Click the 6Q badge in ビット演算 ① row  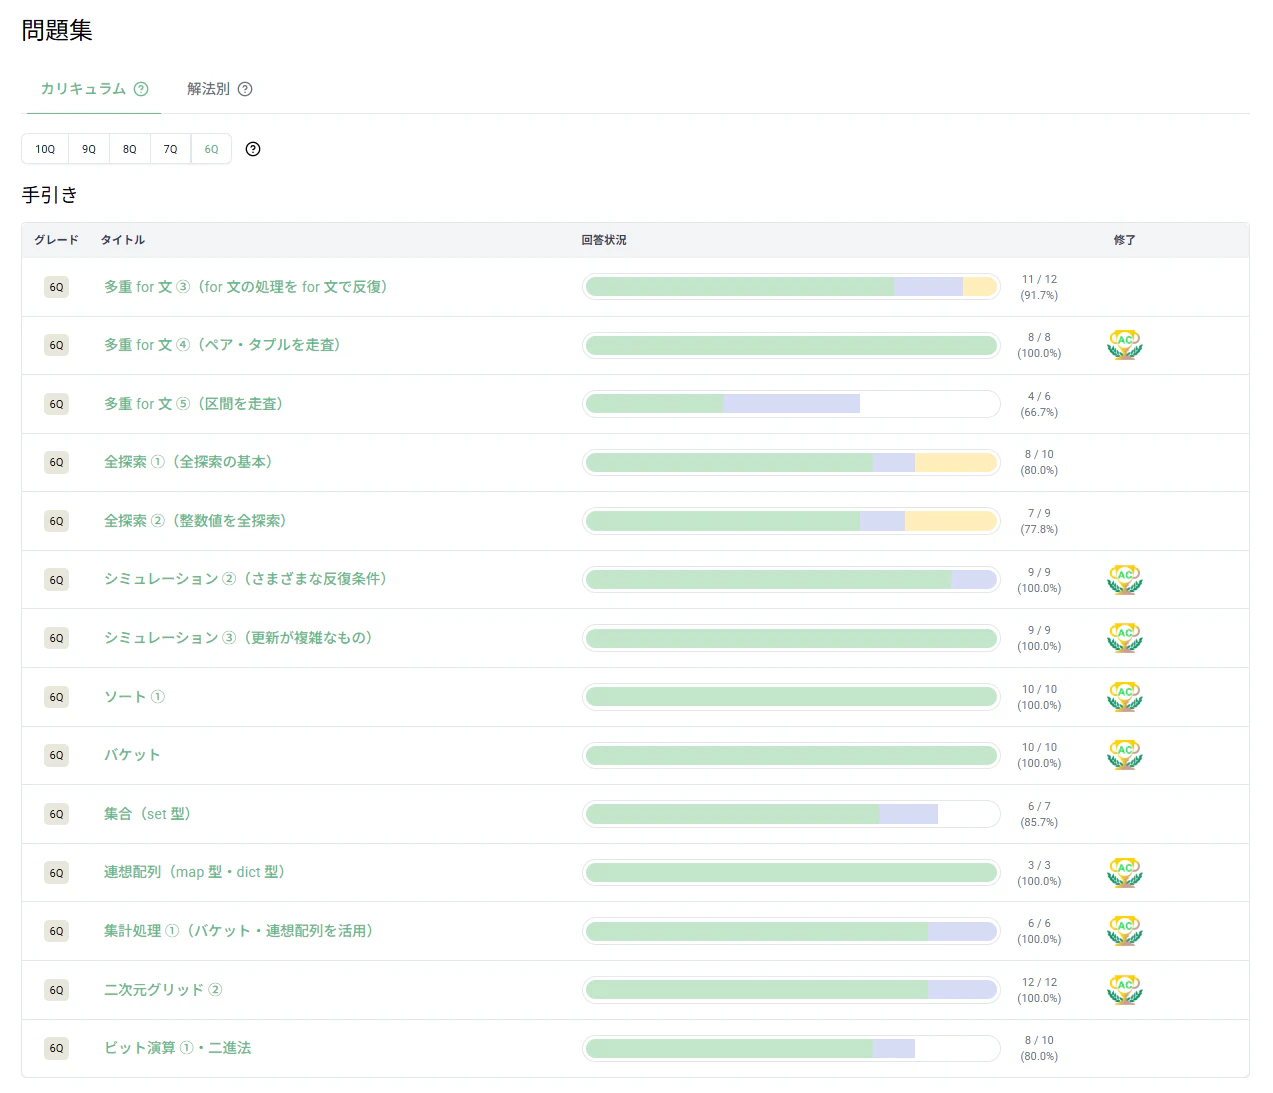(56, 1048)
